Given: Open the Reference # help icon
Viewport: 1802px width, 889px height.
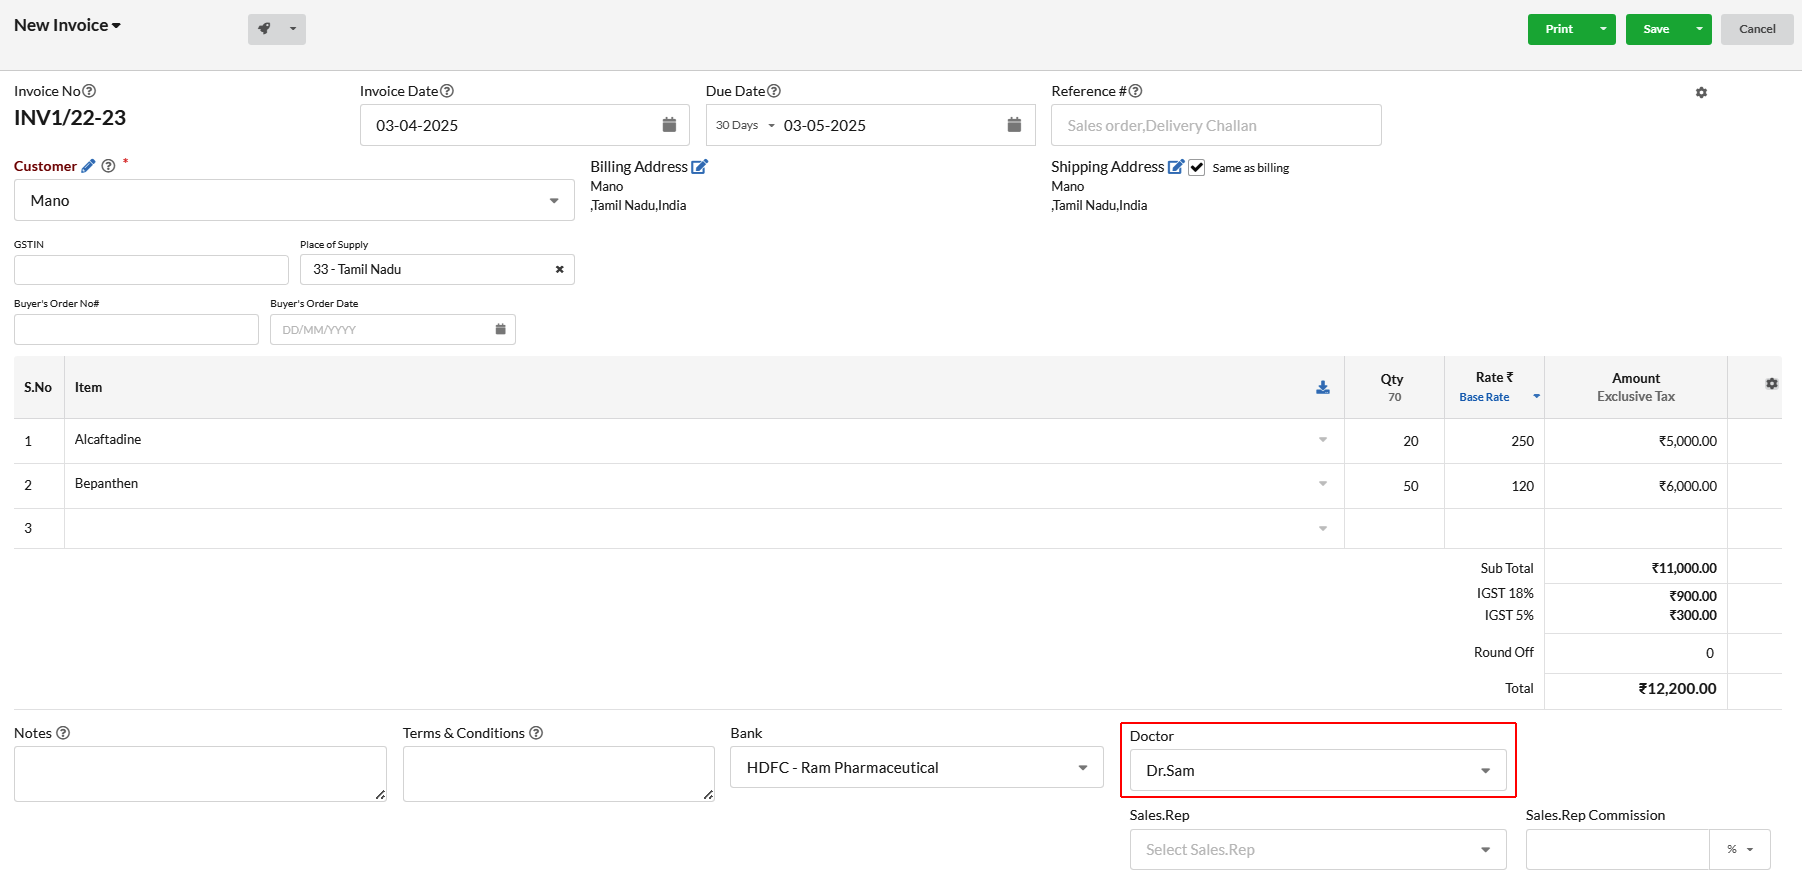Looking at the screenshot, I should point(1135,91).
